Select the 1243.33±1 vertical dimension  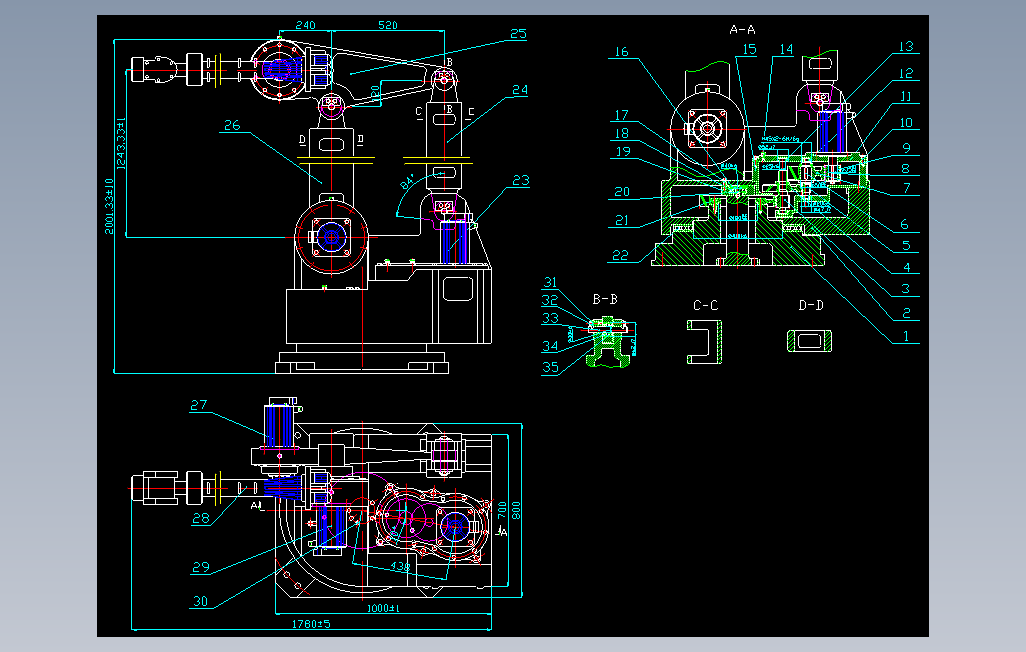[121, 144]
